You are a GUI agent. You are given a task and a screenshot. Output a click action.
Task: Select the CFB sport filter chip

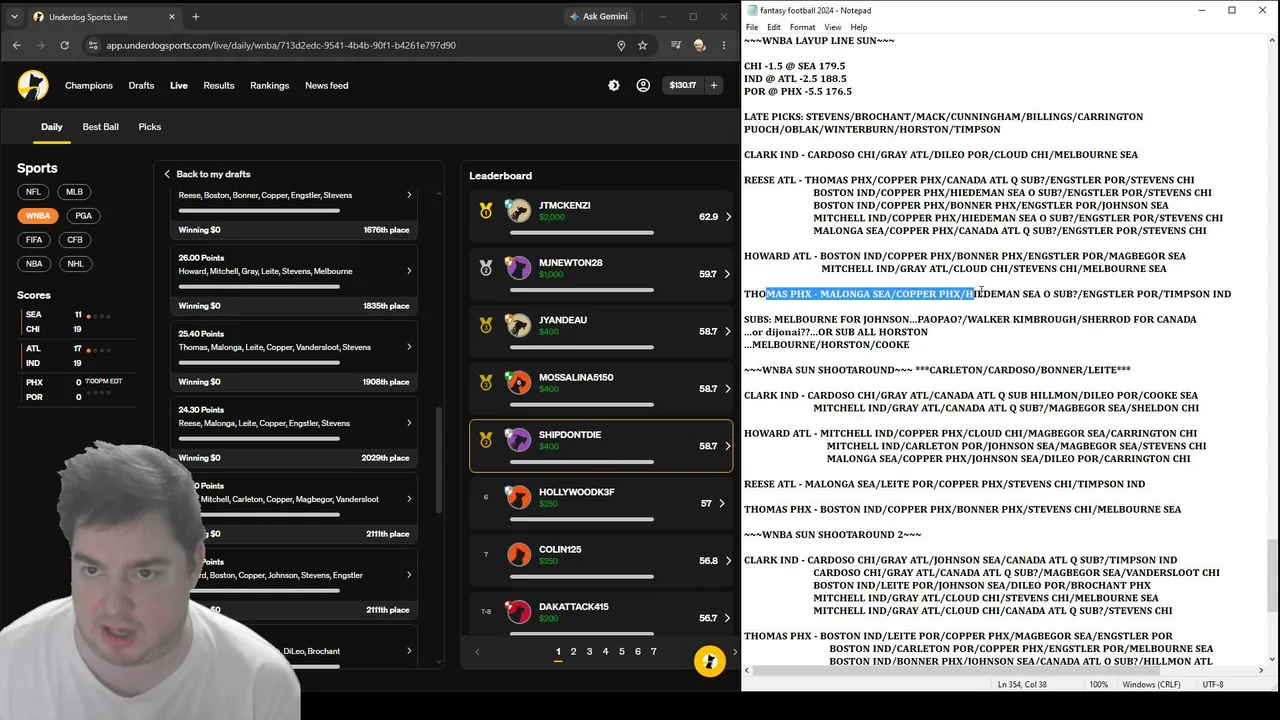(75, 240)
